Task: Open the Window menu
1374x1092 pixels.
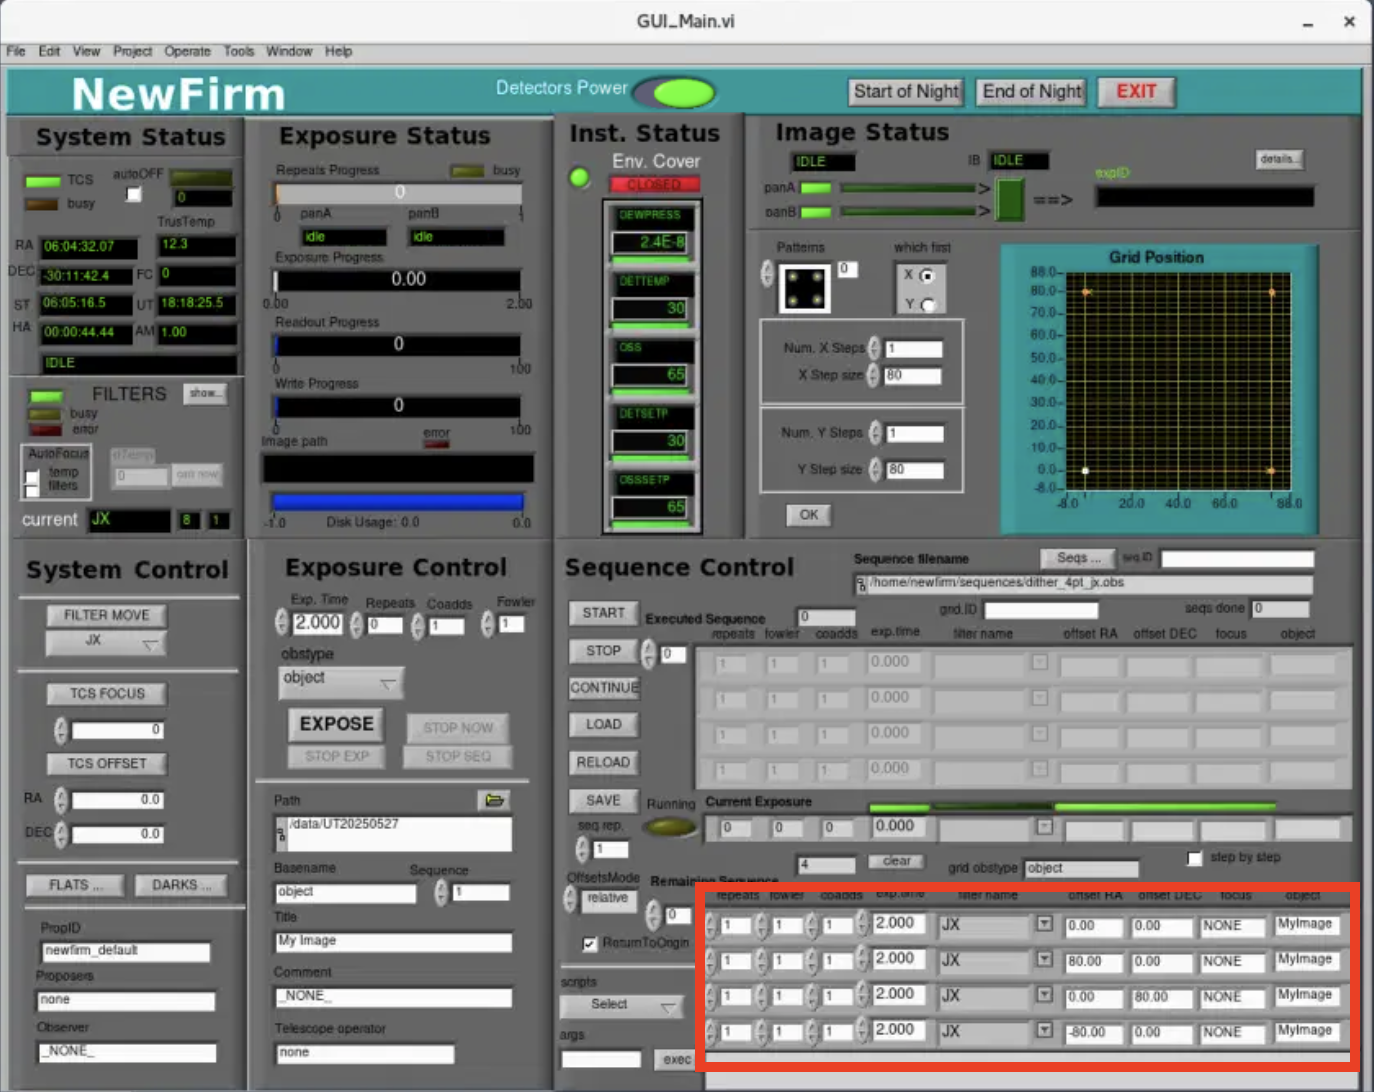Action: [289, 51]
